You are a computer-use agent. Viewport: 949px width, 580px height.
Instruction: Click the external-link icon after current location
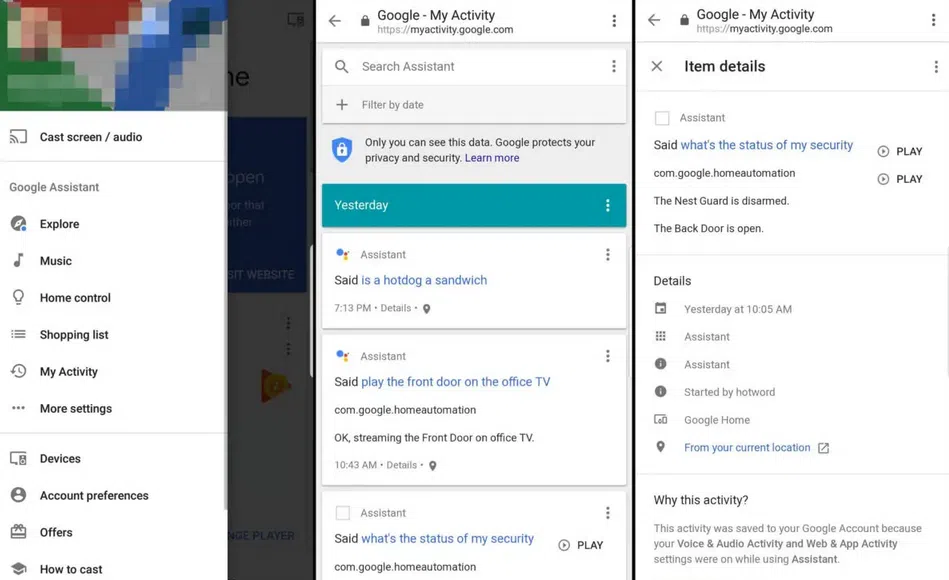823,448
